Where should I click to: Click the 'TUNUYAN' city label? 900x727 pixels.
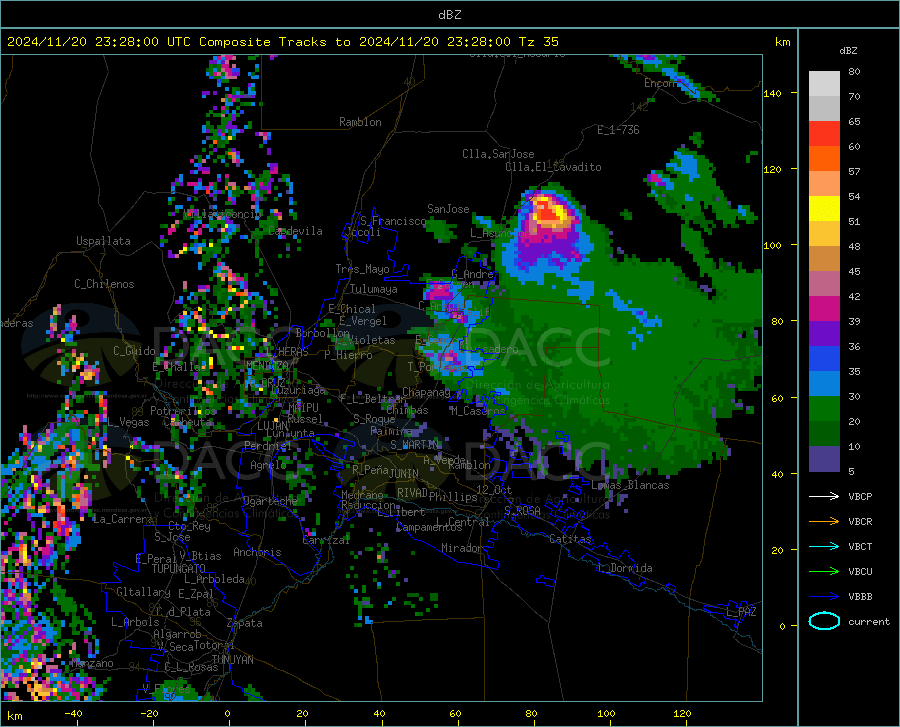232,659
